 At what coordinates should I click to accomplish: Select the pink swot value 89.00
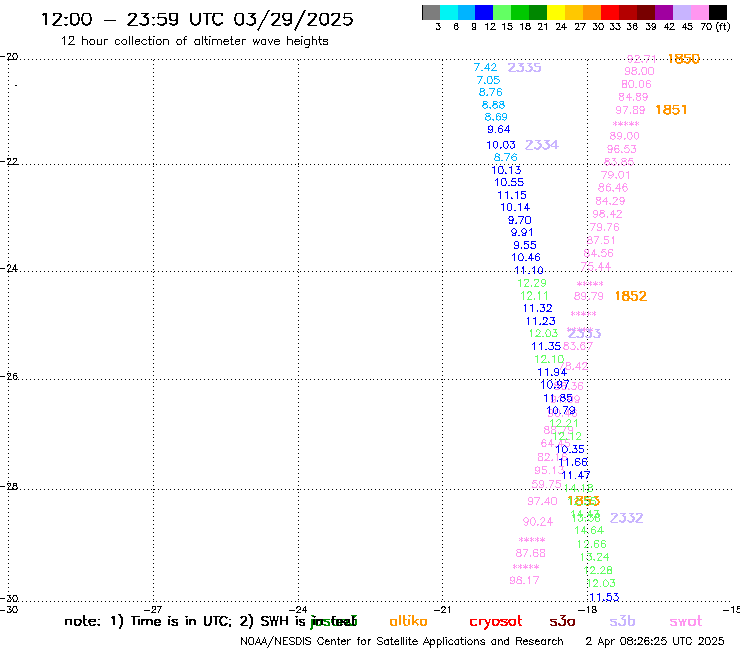click(x=624, y=136)
